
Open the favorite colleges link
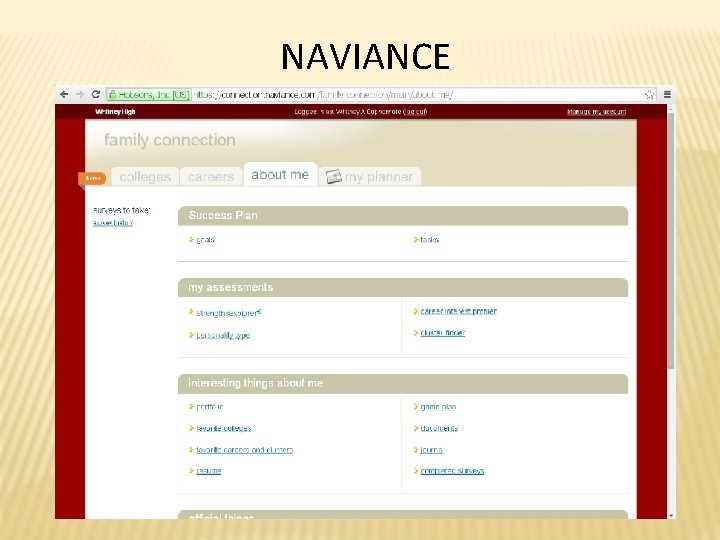224,428
